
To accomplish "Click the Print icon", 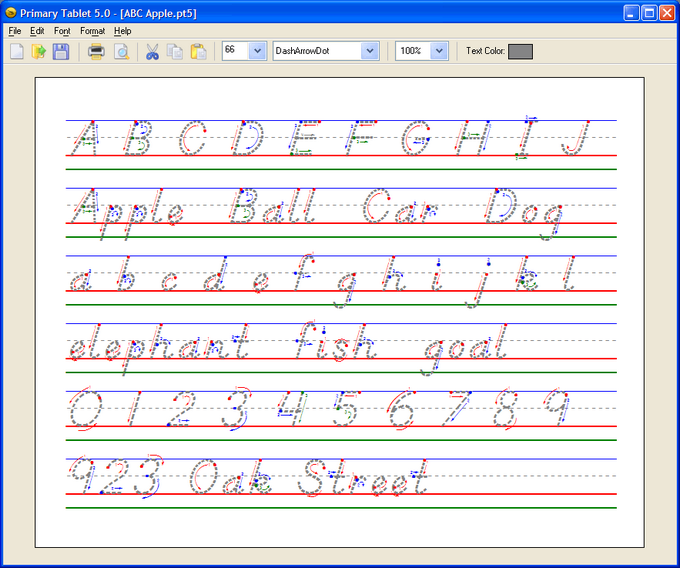I will click(x=96, y=51).
